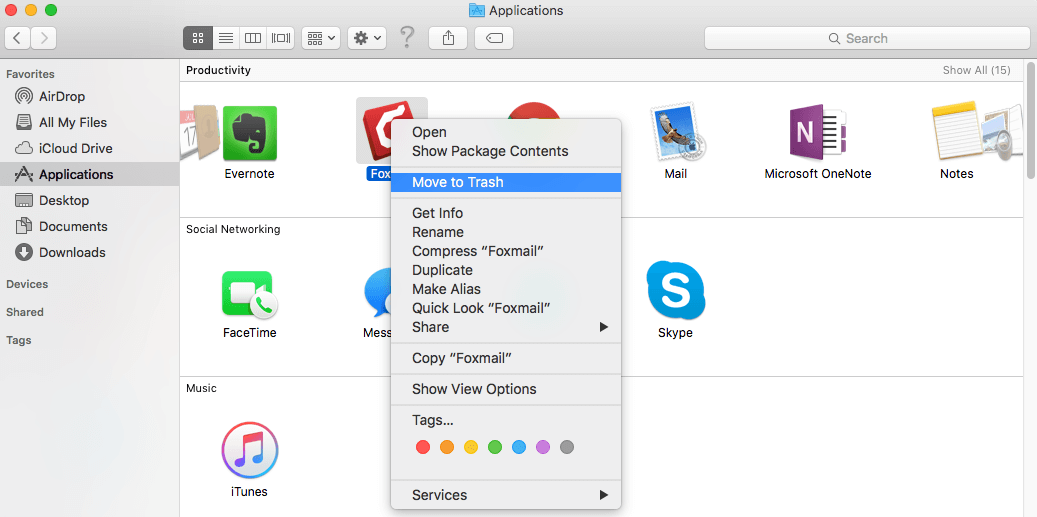
Task: Click the question mark toolbar icon
Action: point(407,38)
